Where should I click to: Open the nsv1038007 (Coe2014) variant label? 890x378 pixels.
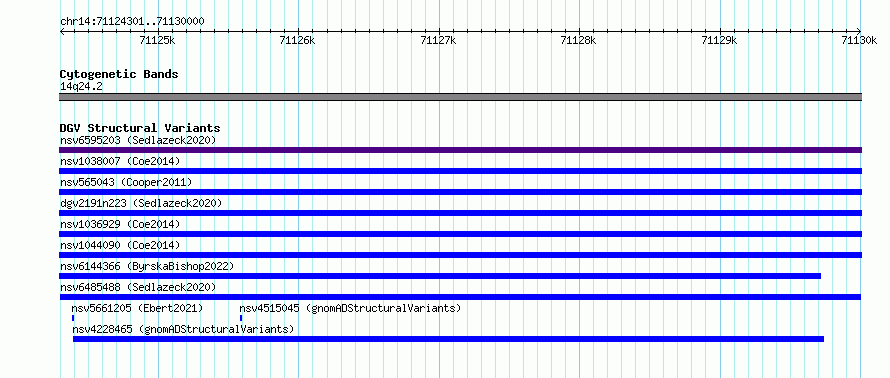(x=120, y=161)
